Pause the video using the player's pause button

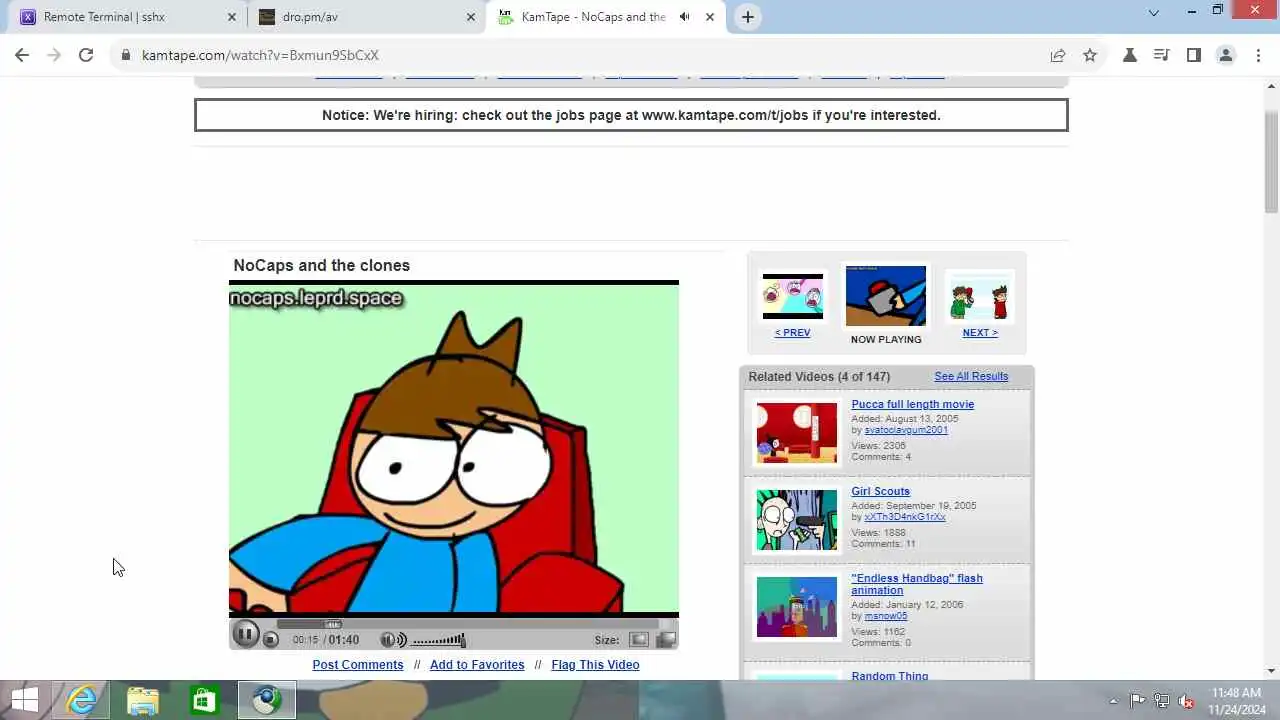pyautogui.click(x=245, y=635)
